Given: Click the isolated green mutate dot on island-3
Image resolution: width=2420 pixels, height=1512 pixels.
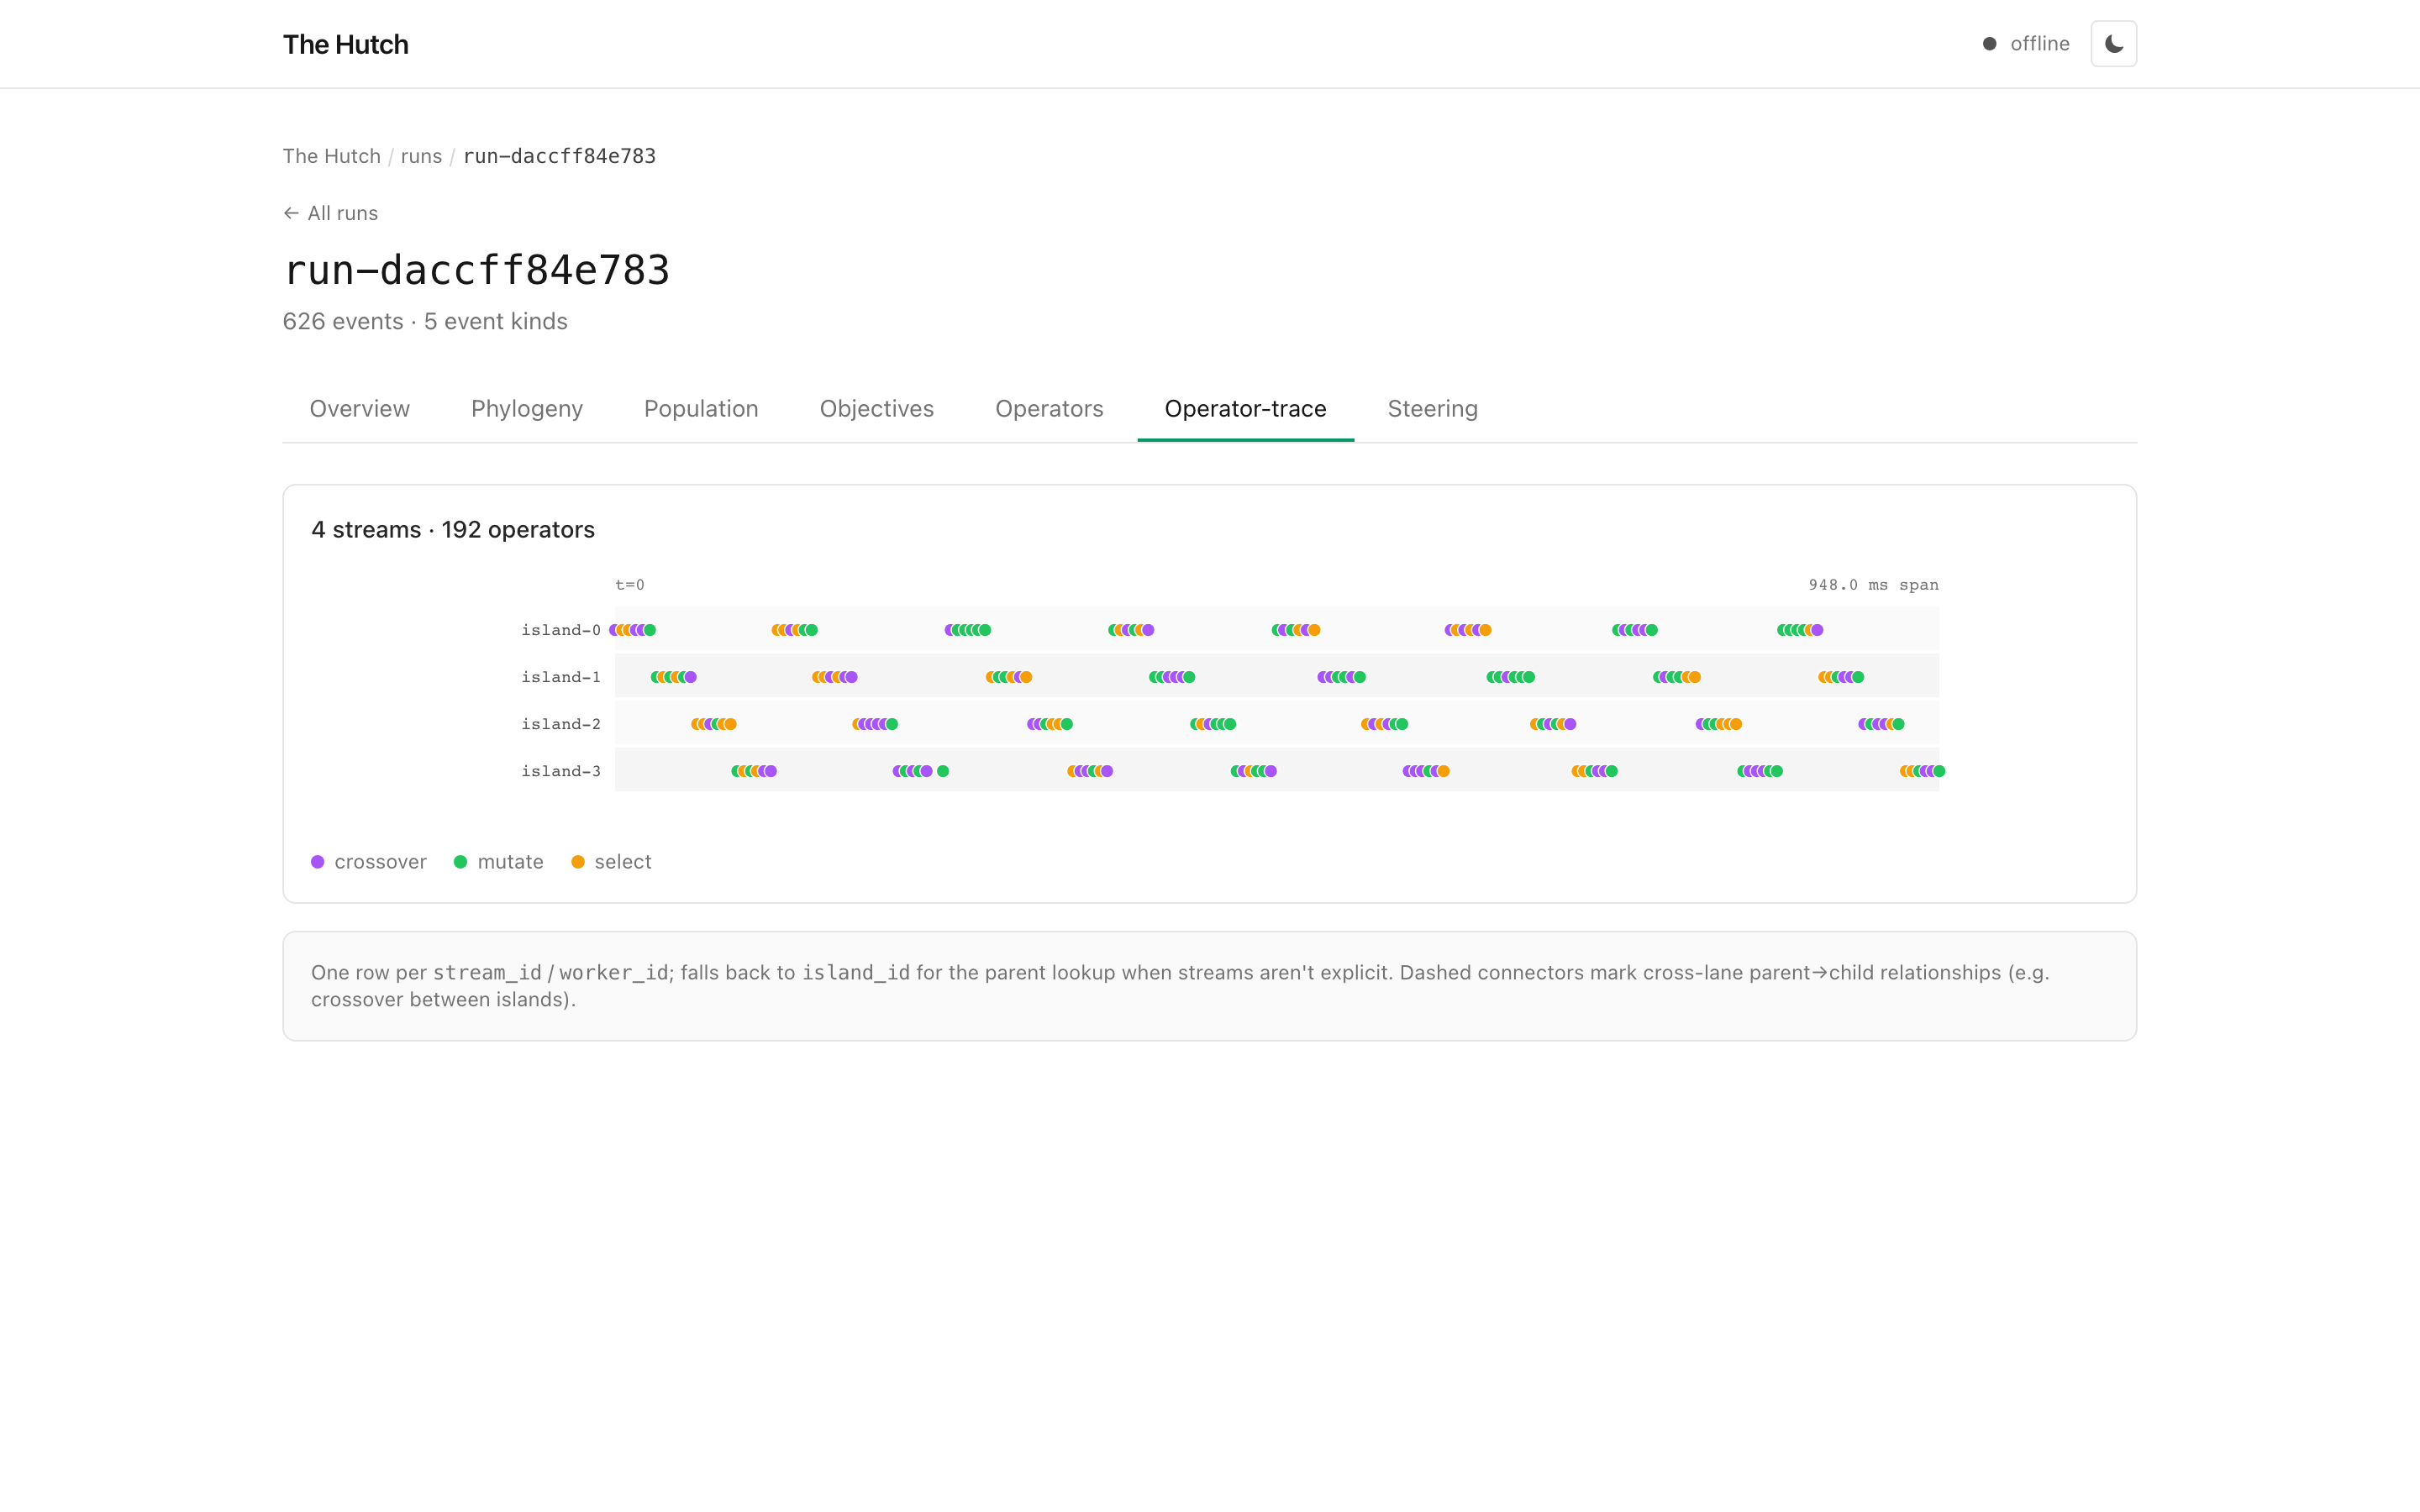Looking at the screenshot, I should (x=943, y=771).
